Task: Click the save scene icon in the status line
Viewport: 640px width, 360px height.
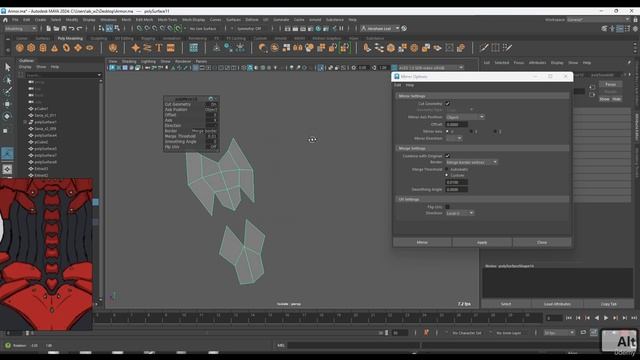Action: click(64, 29)
